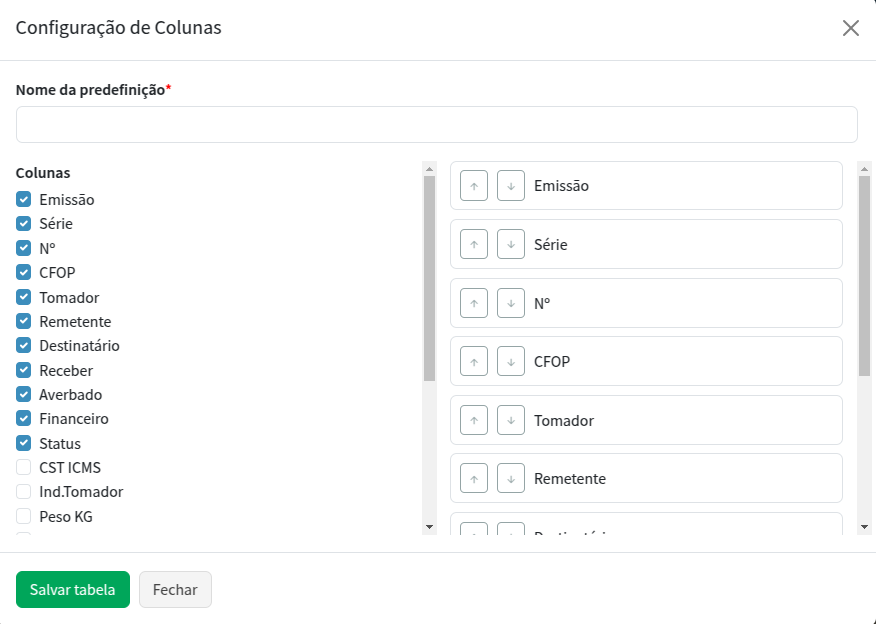Enable the CST ICMS column checkbox

[x=24, y=468]
